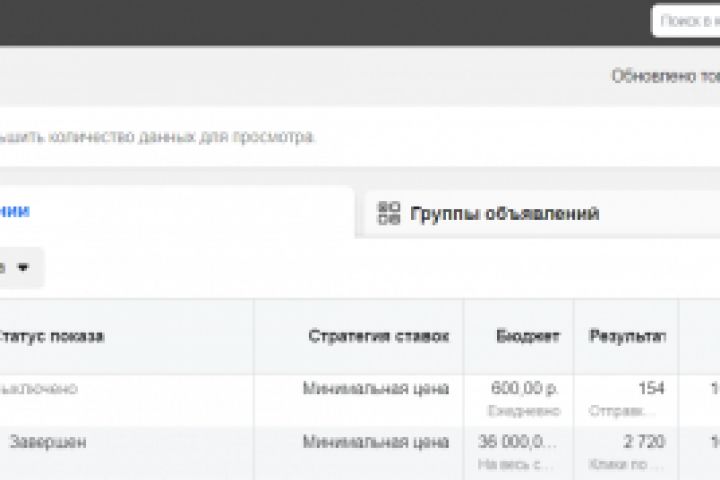720x480 pixels.
Task: Click the Ежедневно label under the 600,00 budget
Action: click(524, 411)
